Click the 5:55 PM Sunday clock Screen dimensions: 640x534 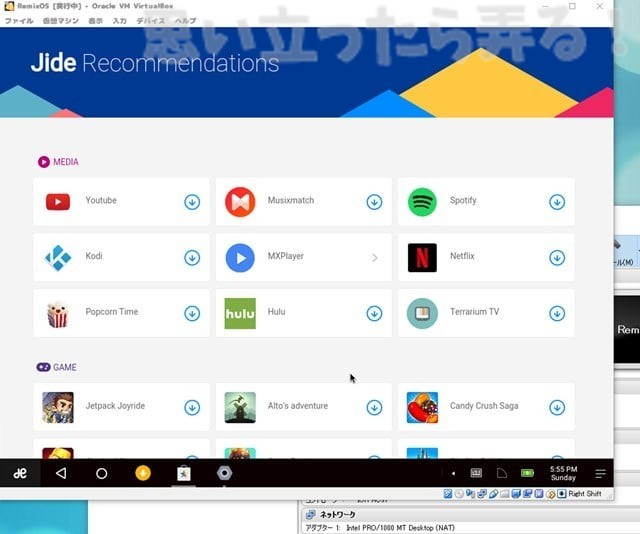point(563,473)
